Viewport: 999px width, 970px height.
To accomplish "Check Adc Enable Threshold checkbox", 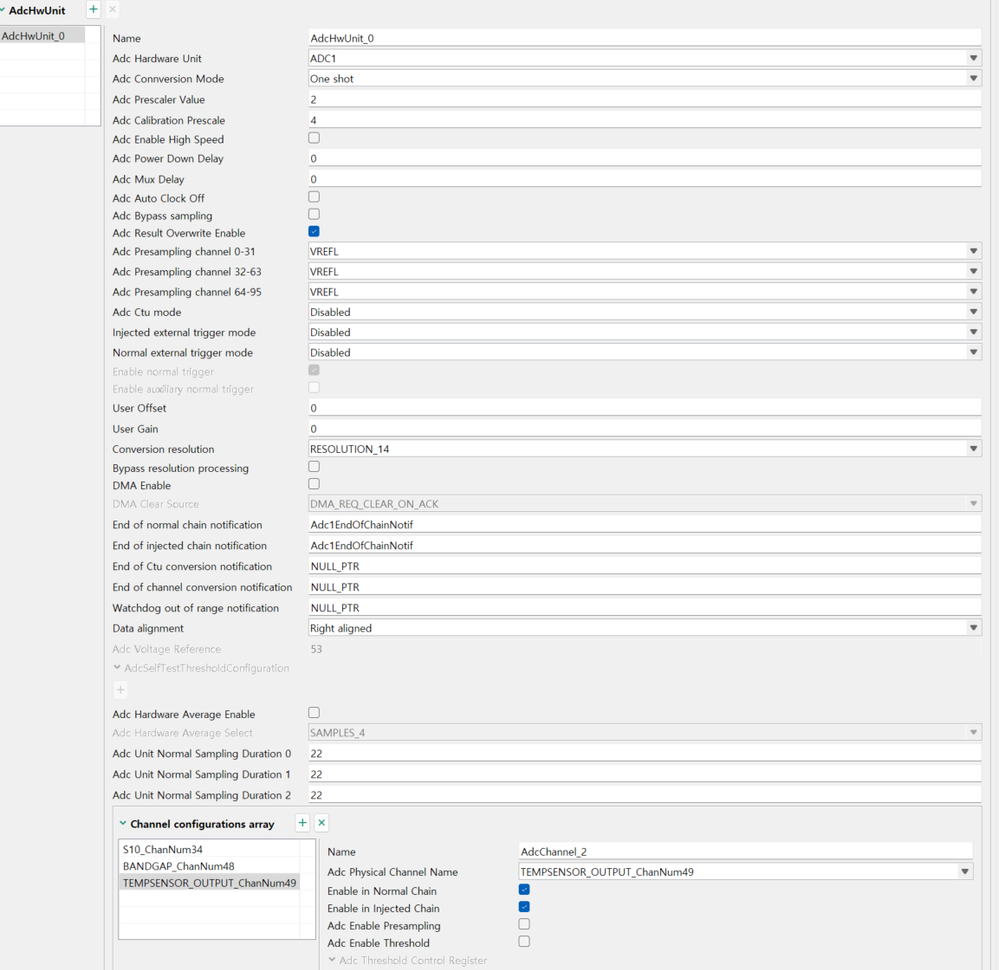I will [524, 941].
